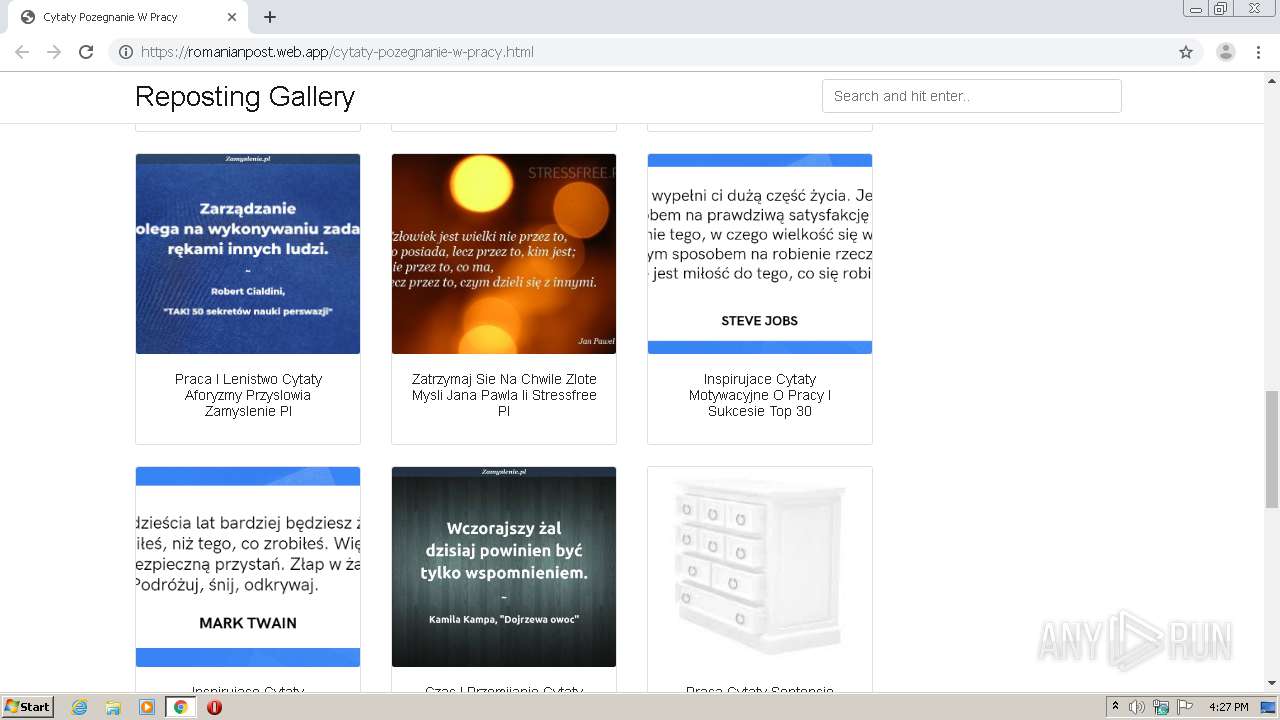Click the browser back arrow

click(22, 52)
